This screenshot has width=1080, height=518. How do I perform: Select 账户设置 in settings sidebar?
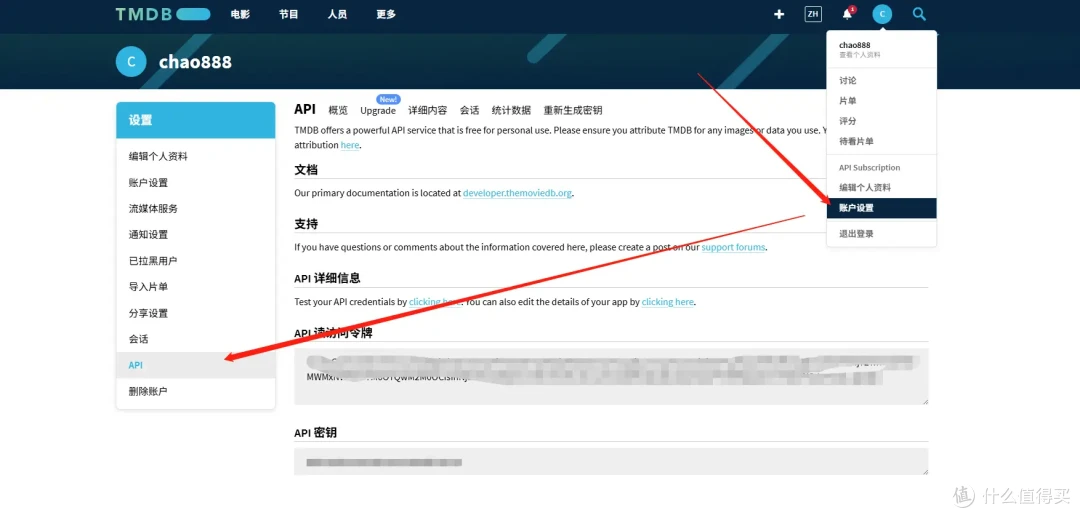tap(196, 183)
